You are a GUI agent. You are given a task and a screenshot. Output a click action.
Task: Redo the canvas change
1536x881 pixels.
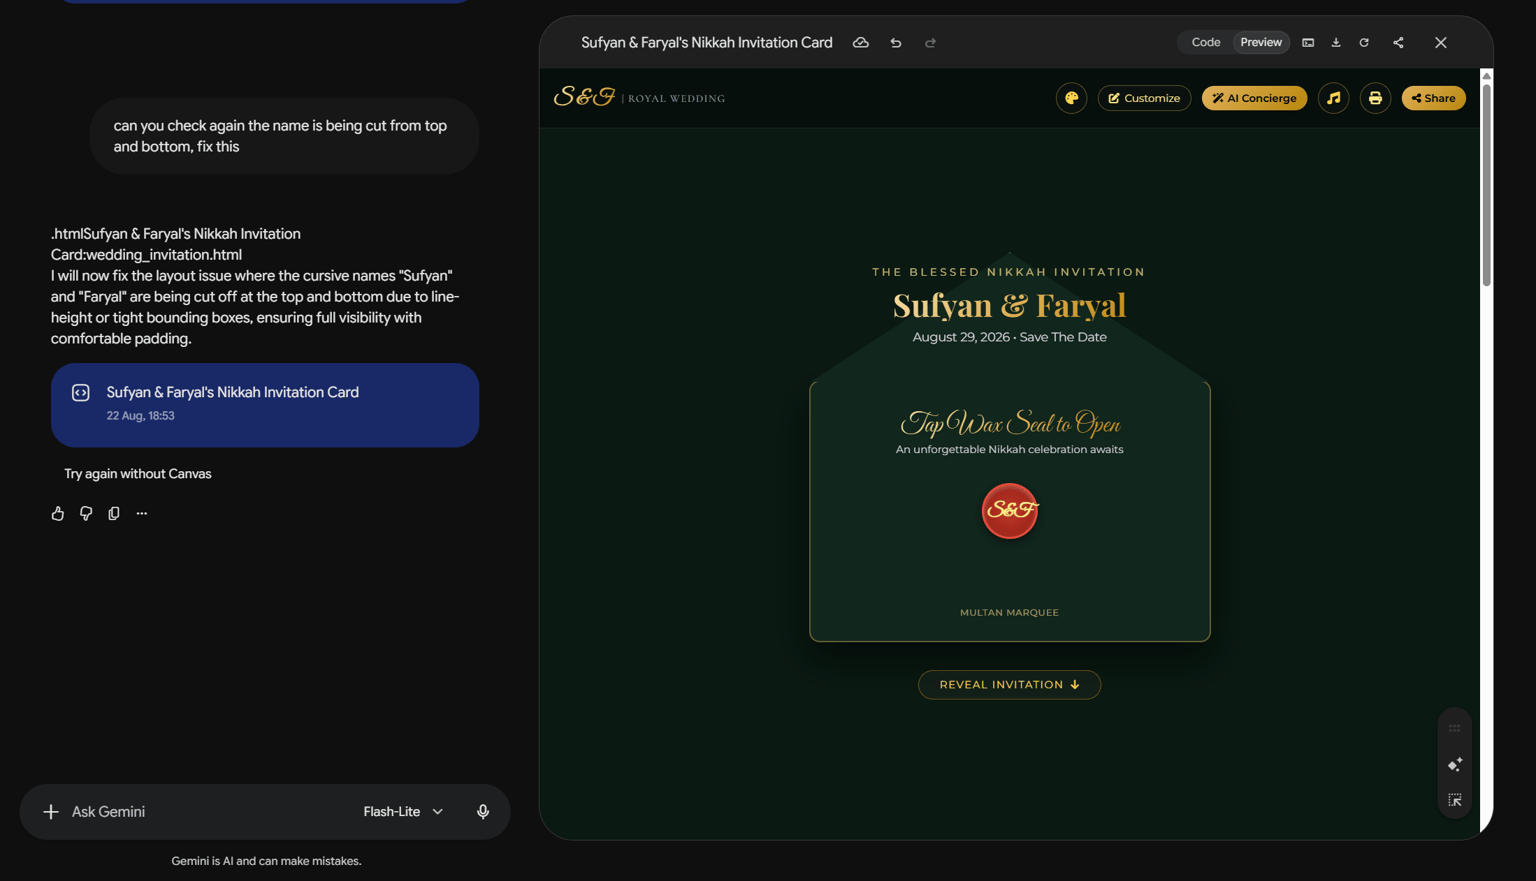[930, 43]
